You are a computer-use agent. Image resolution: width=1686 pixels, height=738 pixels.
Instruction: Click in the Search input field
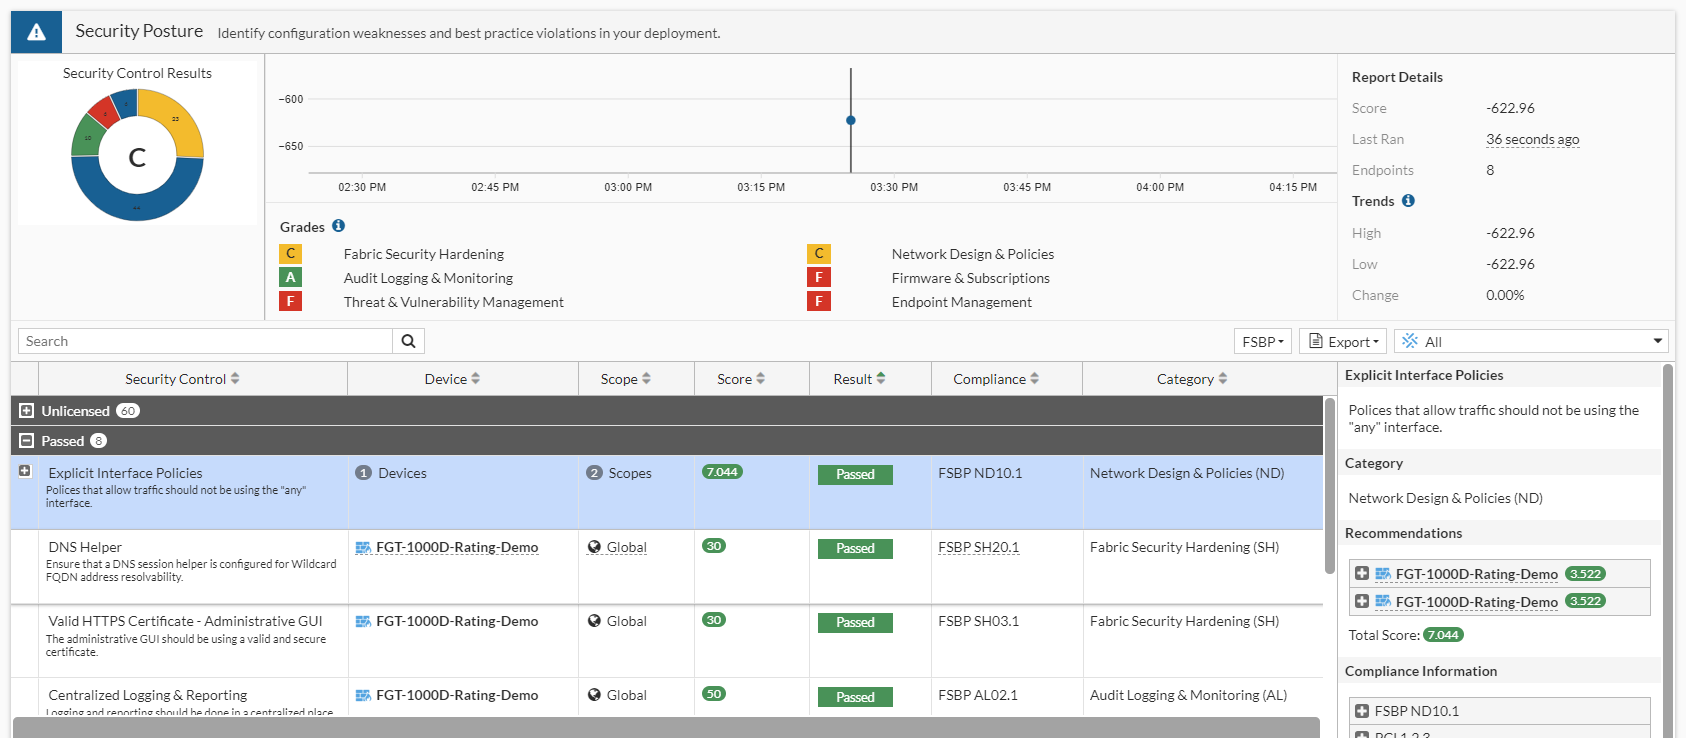pyautogui.click(x=205, y=341)
